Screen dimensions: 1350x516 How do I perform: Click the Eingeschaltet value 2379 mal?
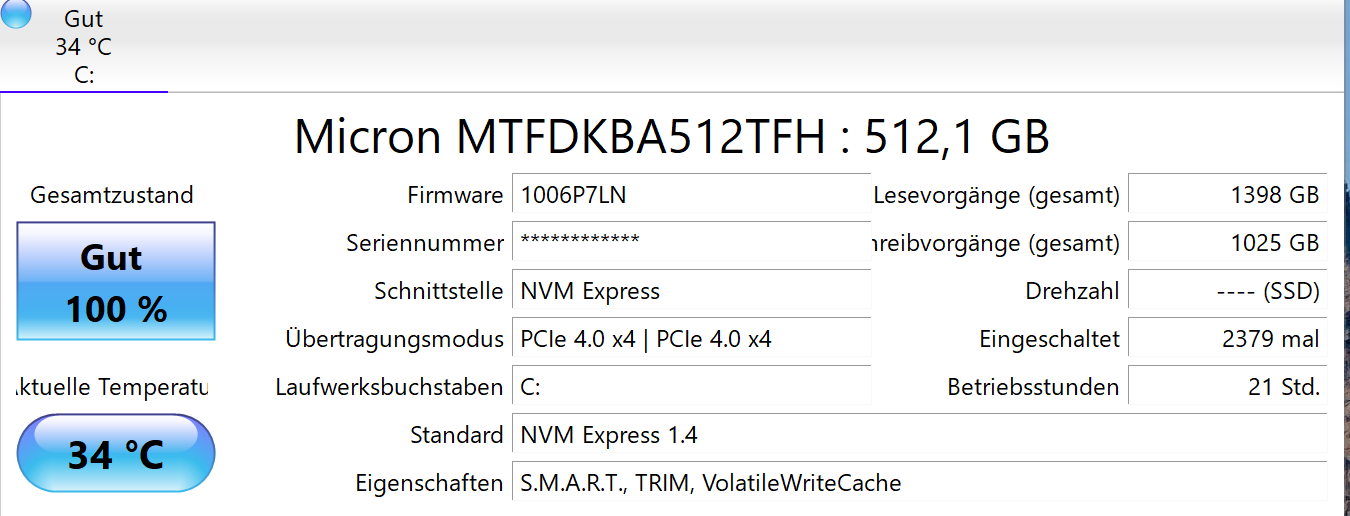point(1227,339)
